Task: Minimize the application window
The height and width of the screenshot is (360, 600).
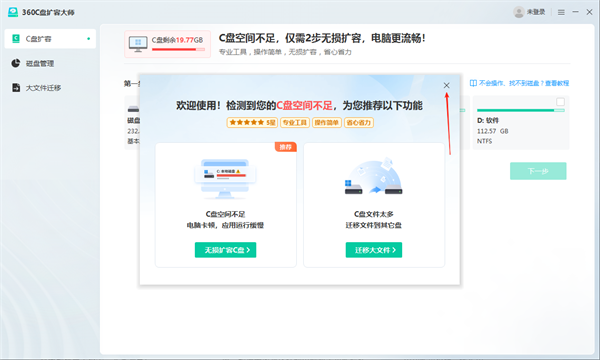Action: [575, 12]
